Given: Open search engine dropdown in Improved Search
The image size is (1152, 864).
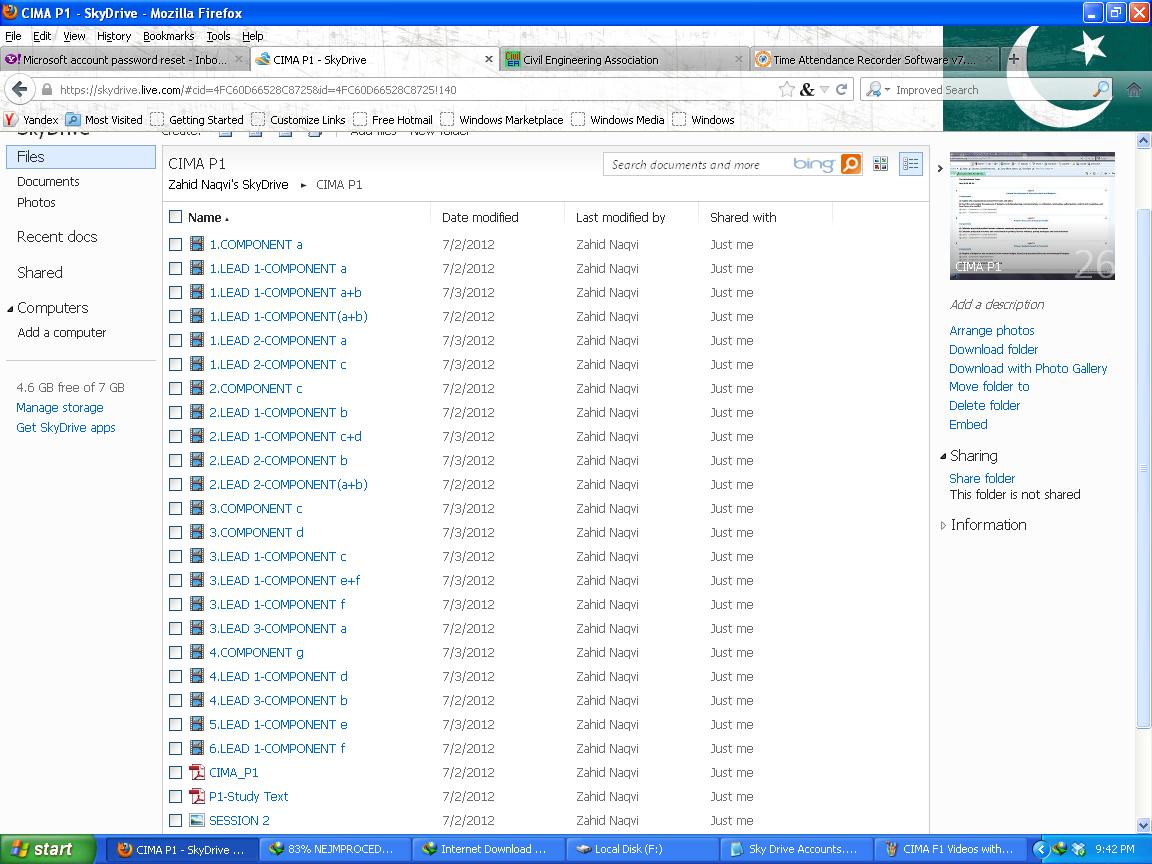Looking at the screenshot, I should click(x=887, y=90).
